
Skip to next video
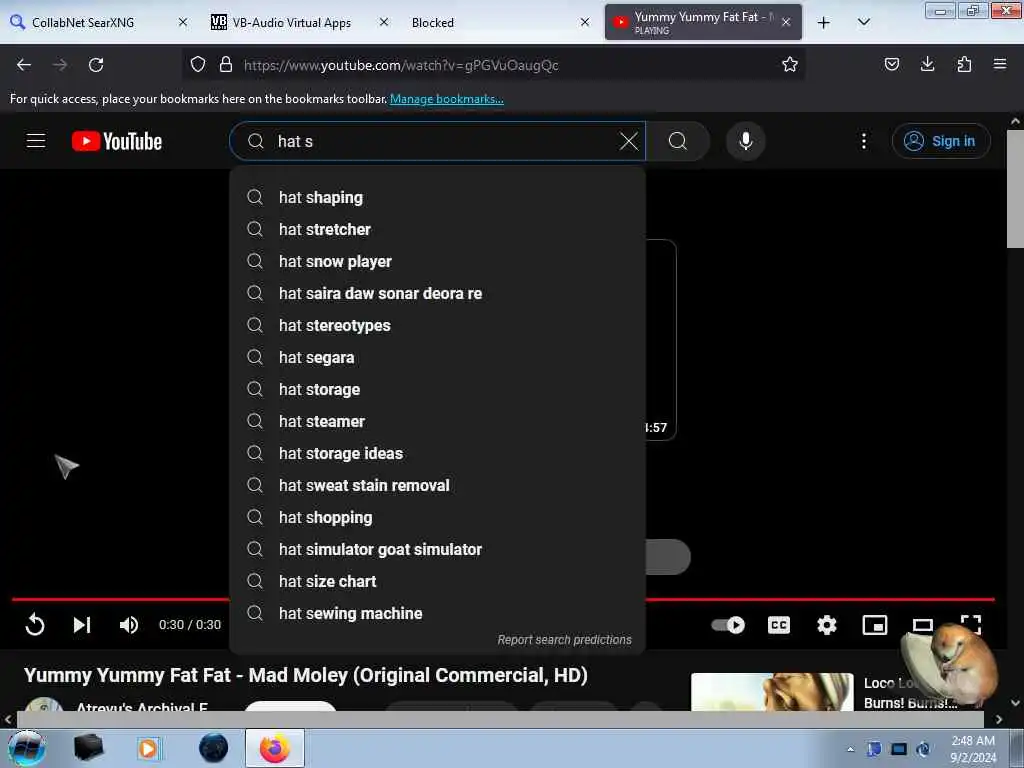click(x=81, y=625)
